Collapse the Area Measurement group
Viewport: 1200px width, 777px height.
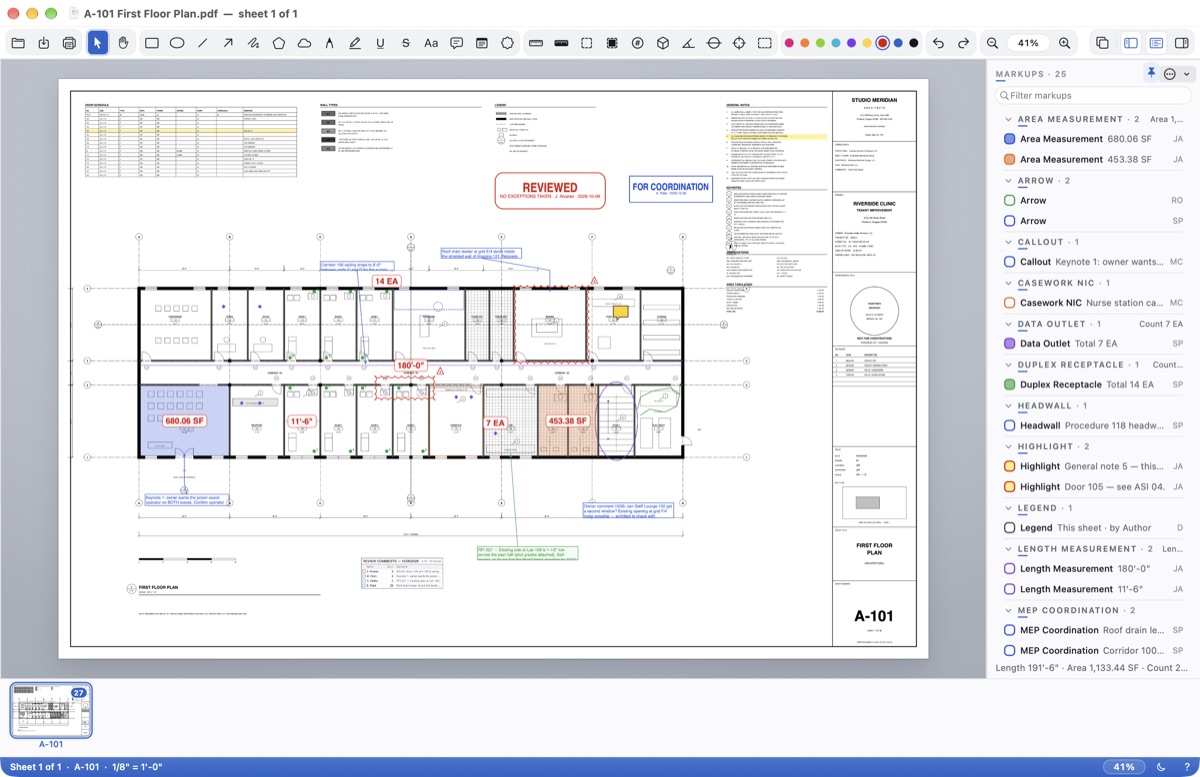tap(1008, 119)
